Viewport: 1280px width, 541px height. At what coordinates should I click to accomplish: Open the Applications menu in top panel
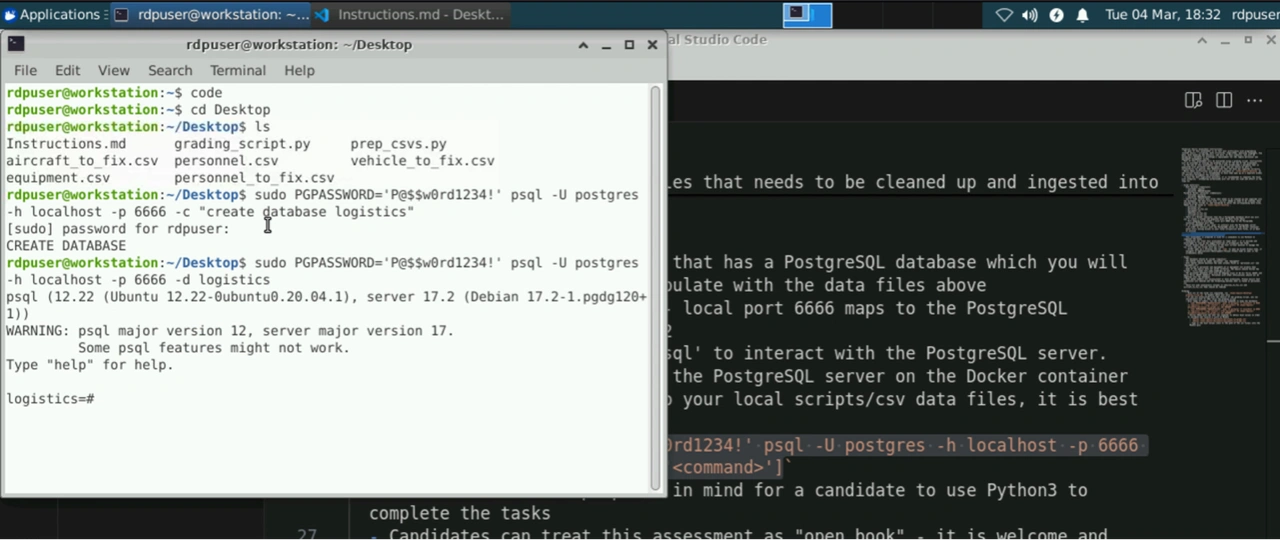(x=52, y=14)
